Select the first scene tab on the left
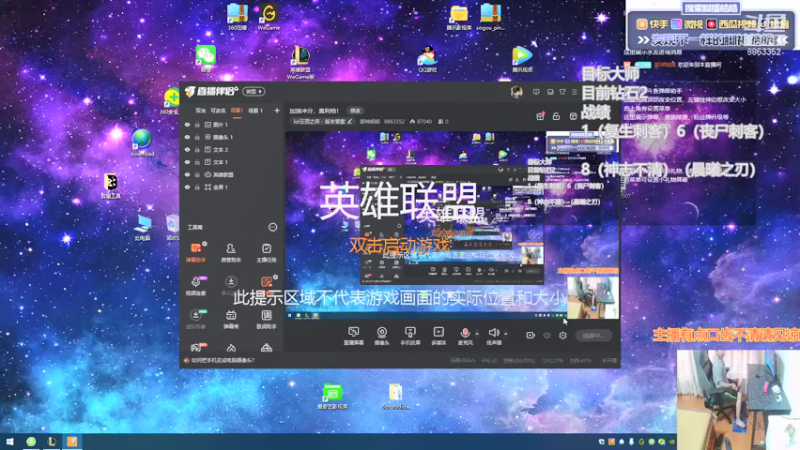This screenshot has height=450, width=800. pos(201,111)
